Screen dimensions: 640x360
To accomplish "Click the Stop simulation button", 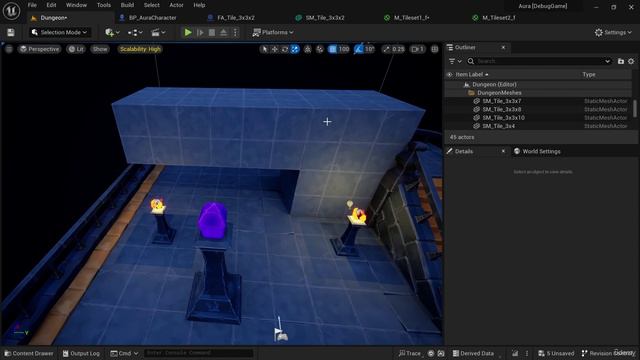I will [212, 32].
